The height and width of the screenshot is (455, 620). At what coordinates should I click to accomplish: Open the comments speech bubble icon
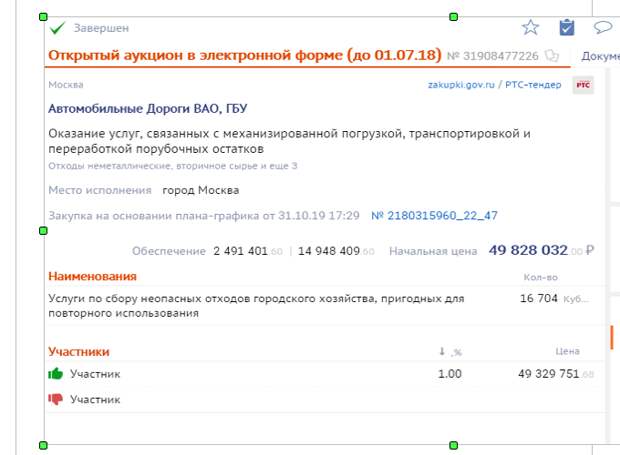tap(603, 27)
